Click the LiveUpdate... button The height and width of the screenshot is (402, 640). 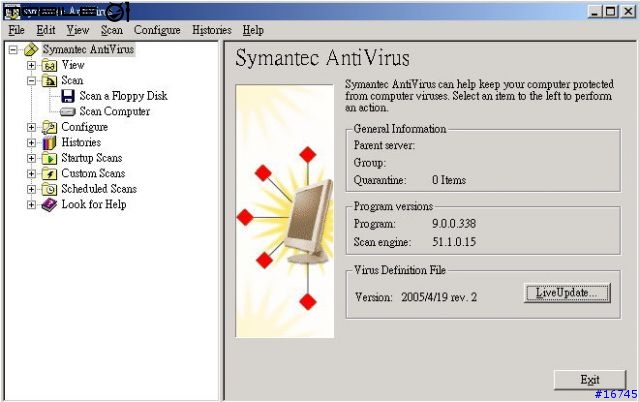coord(567,293)
